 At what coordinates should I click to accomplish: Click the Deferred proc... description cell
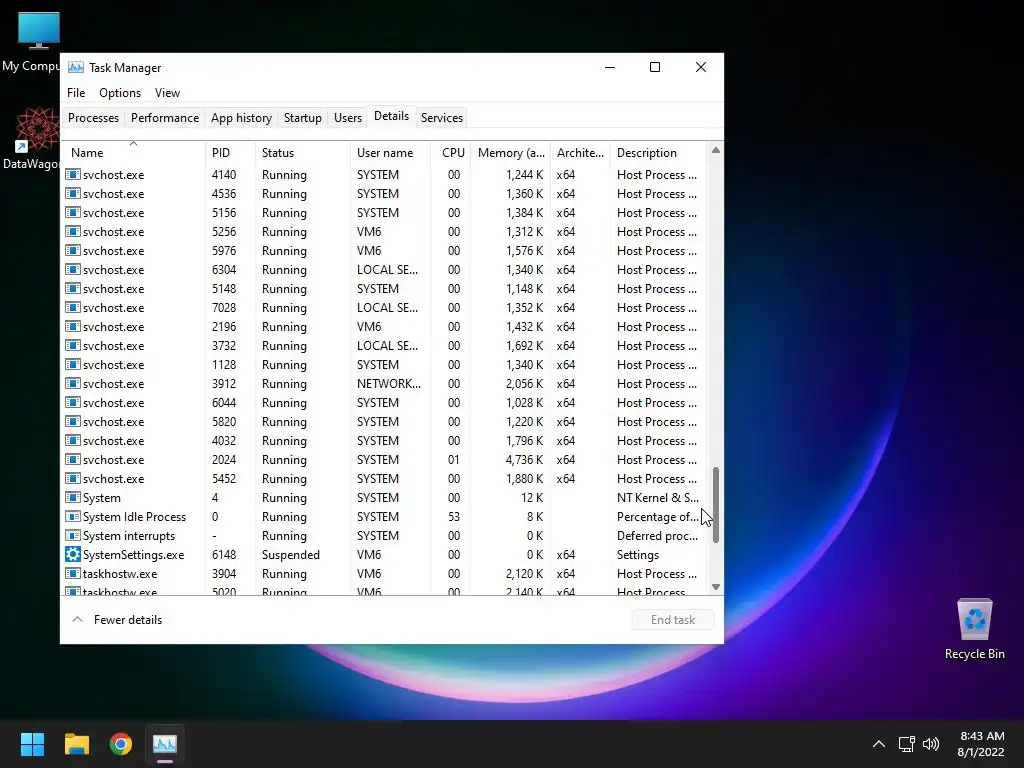click(657, 536)
